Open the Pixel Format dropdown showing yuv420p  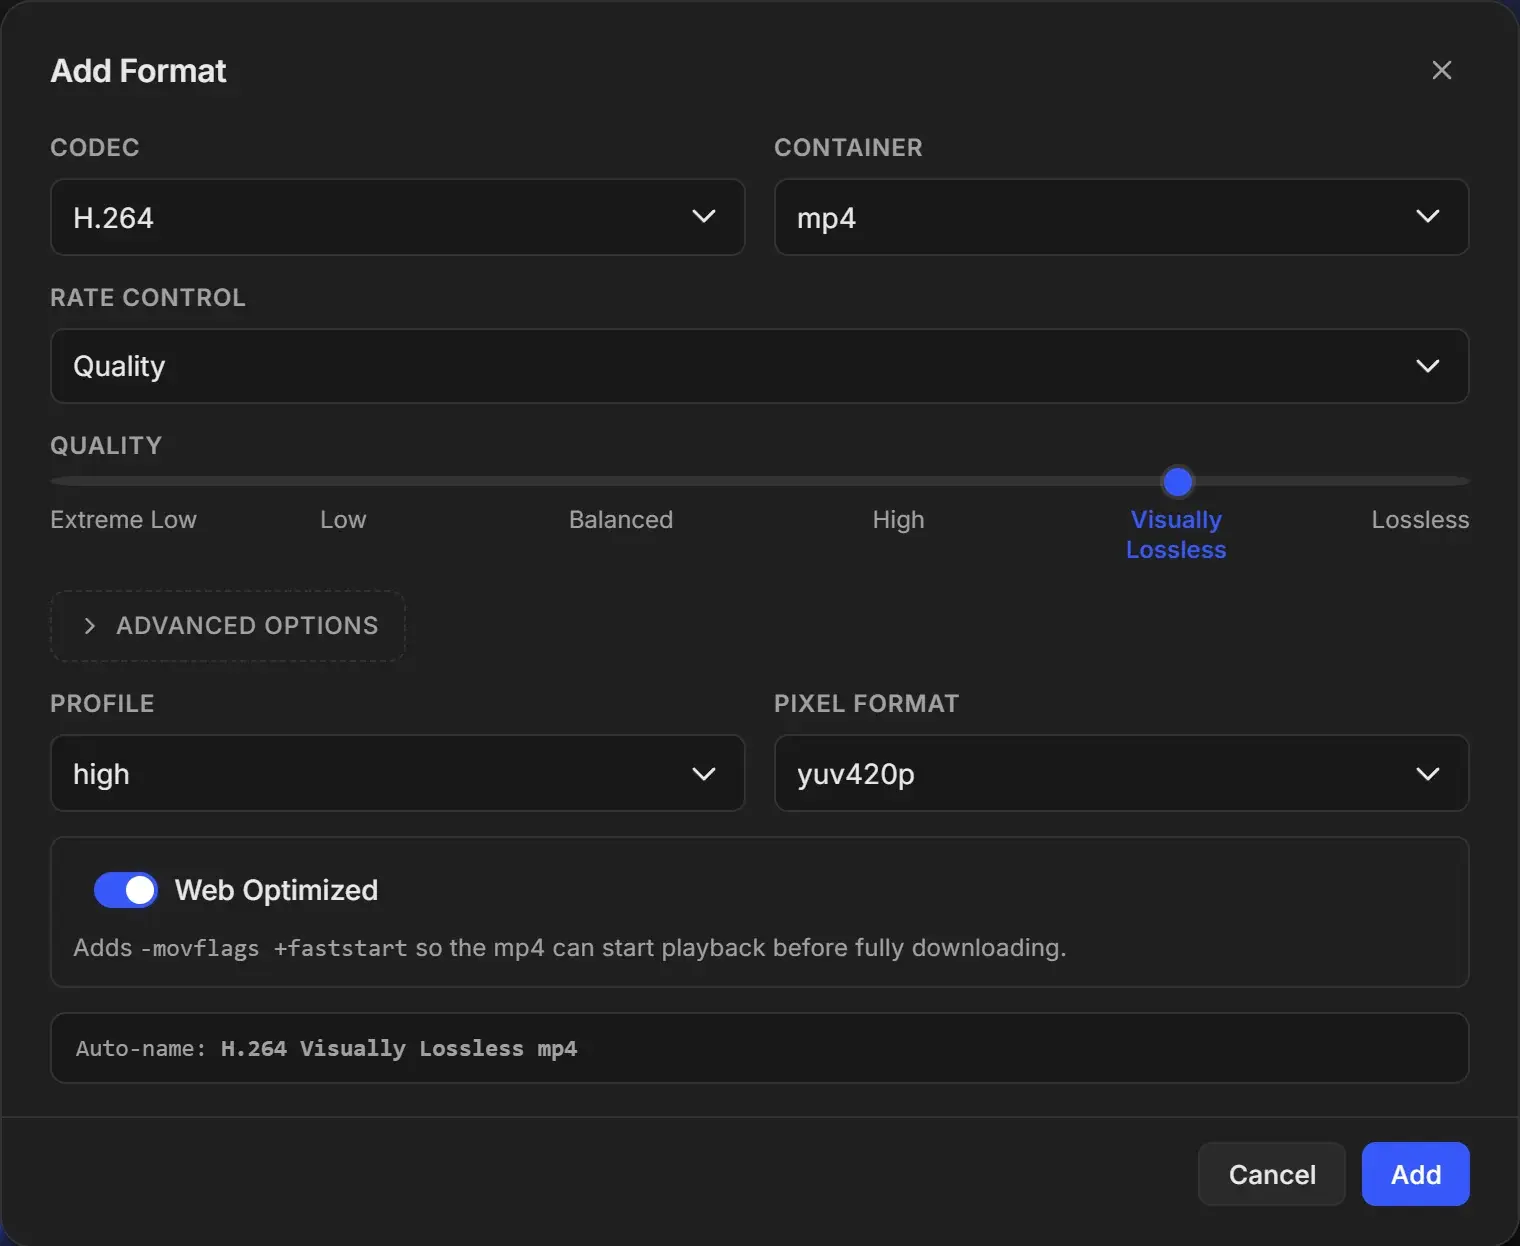pyautogui.click(x=1121, y=773)
